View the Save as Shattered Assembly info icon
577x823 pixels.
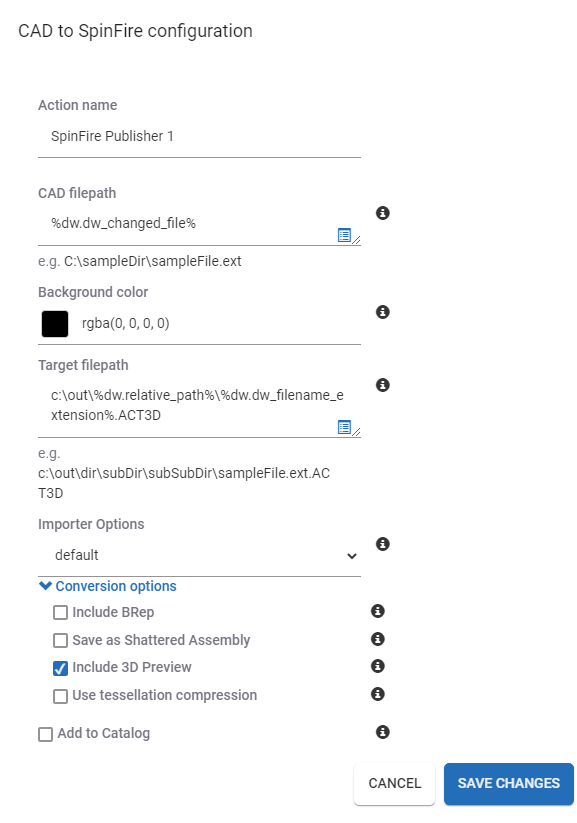378,639
